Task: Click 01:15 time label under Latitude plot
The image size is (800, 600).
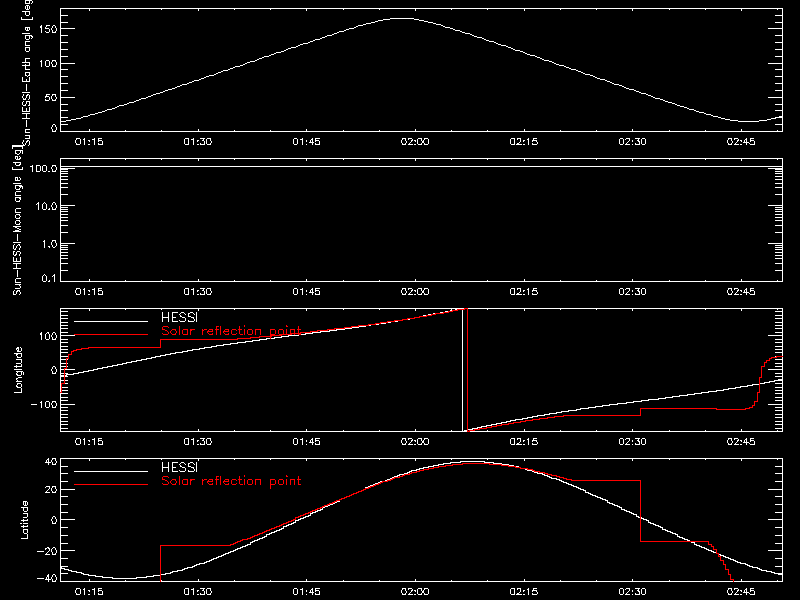Action: click(x=89, y=592)
